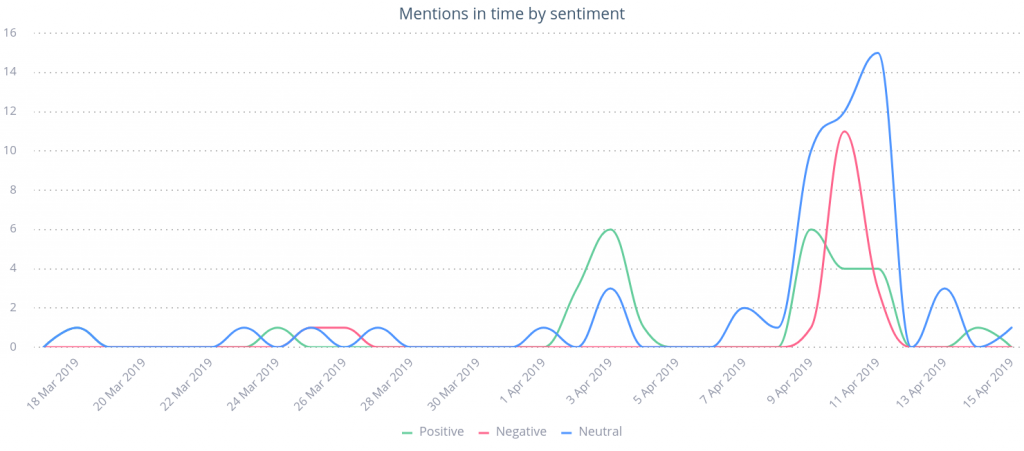Viewport: 1024px width, 451px height.
Task: Select the chart title 'Mentions in time by sentiment'
Action: 511,13
